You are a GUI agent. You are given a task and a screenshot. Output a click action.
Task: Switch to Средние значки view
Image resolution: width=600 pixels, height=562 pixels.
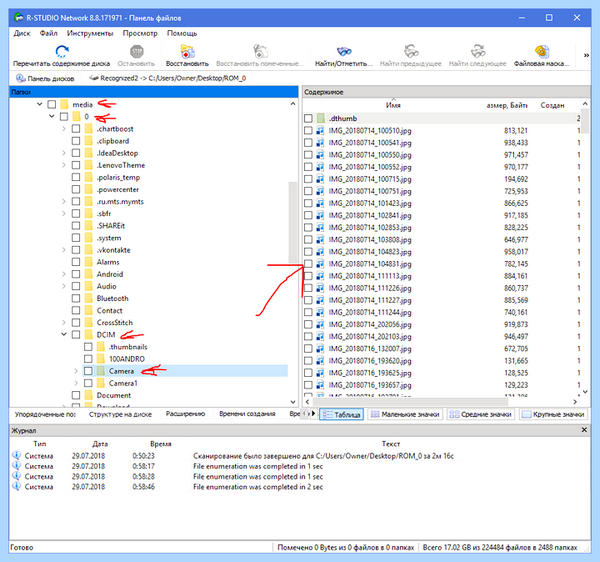coord(481,414)
